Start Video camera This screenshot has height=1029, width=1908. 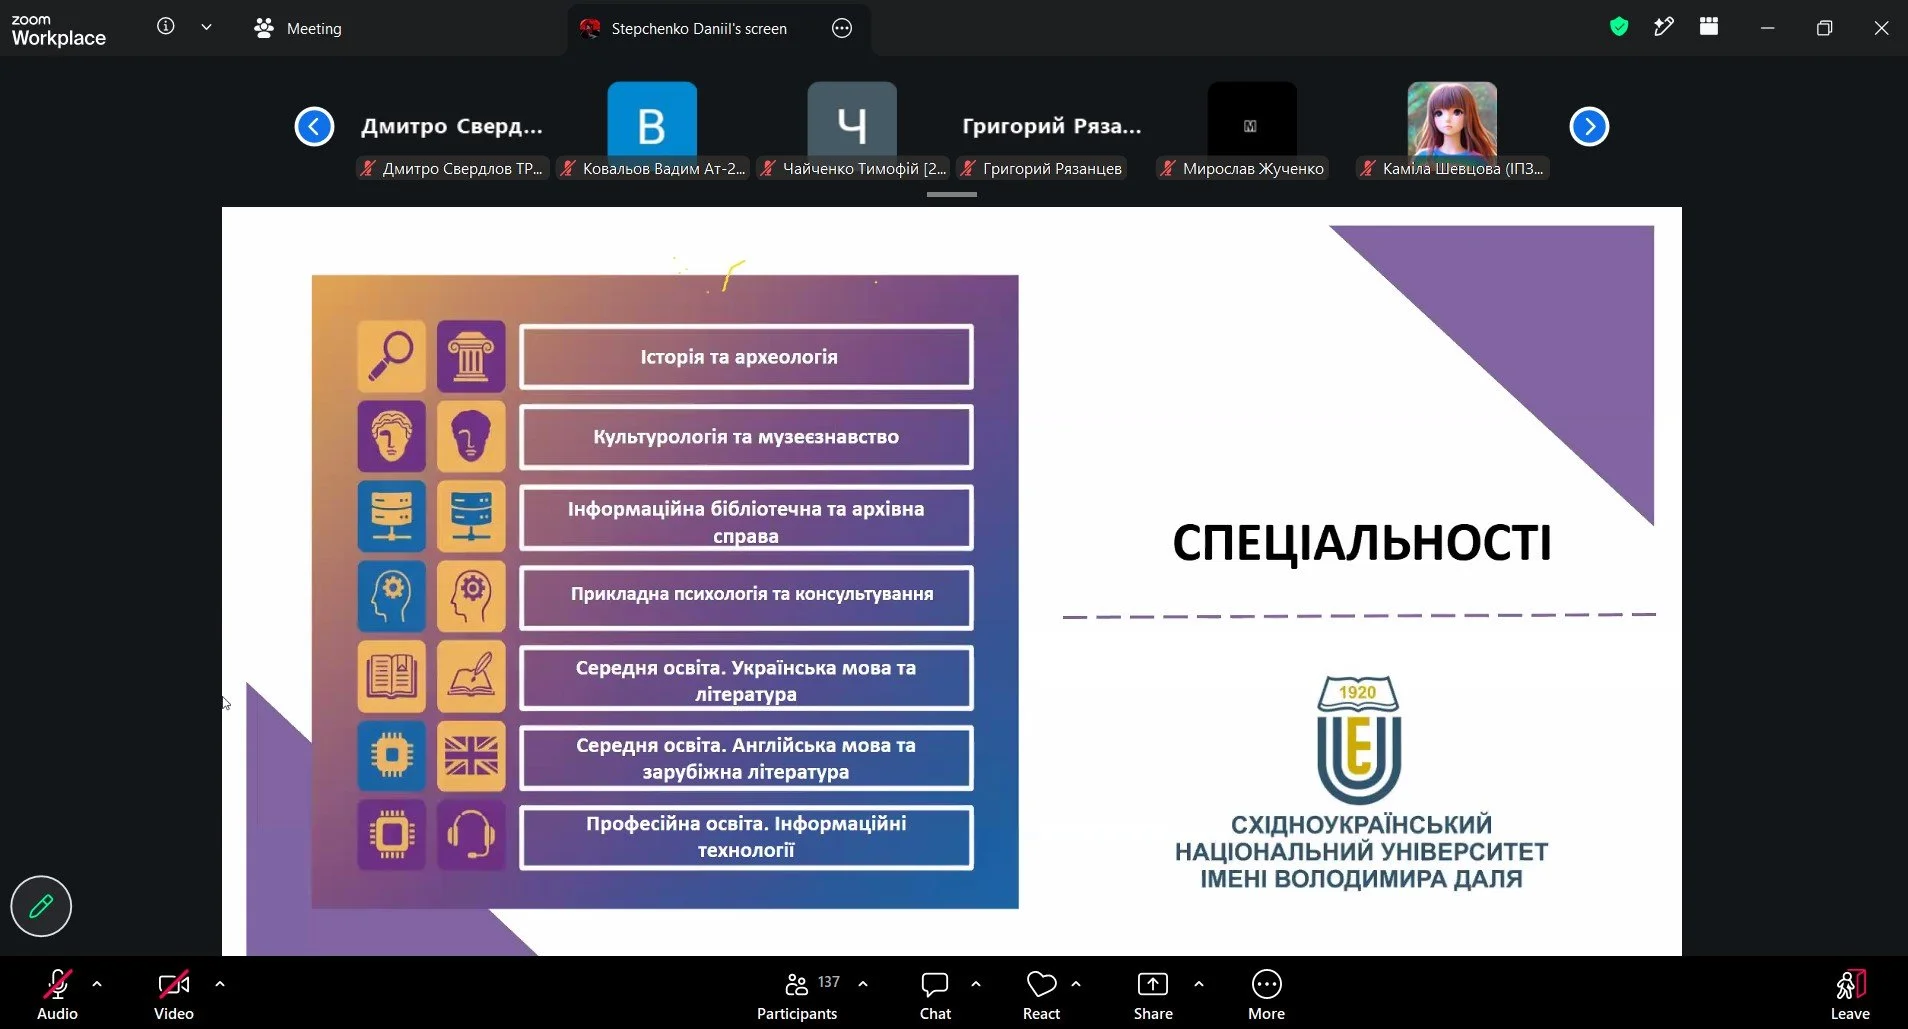coord(174,995)
